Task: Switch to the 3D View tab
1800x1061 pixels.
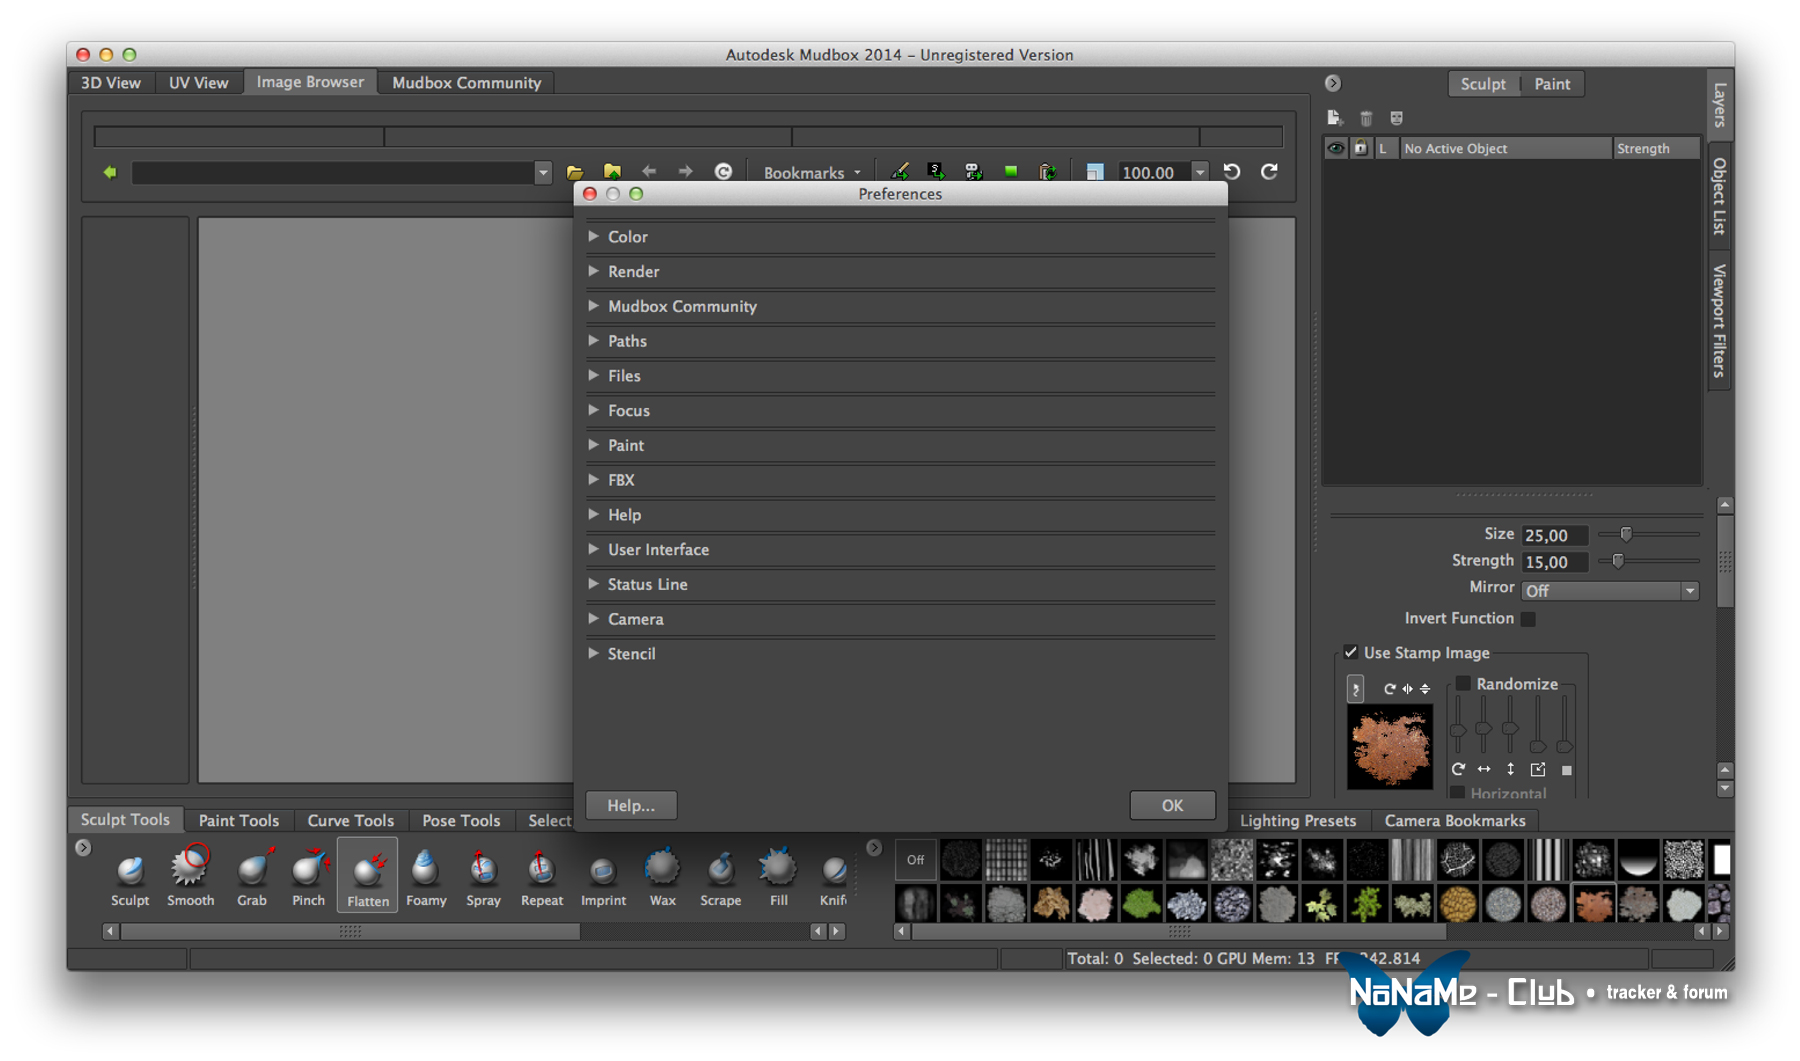Action: coord(111,83)
